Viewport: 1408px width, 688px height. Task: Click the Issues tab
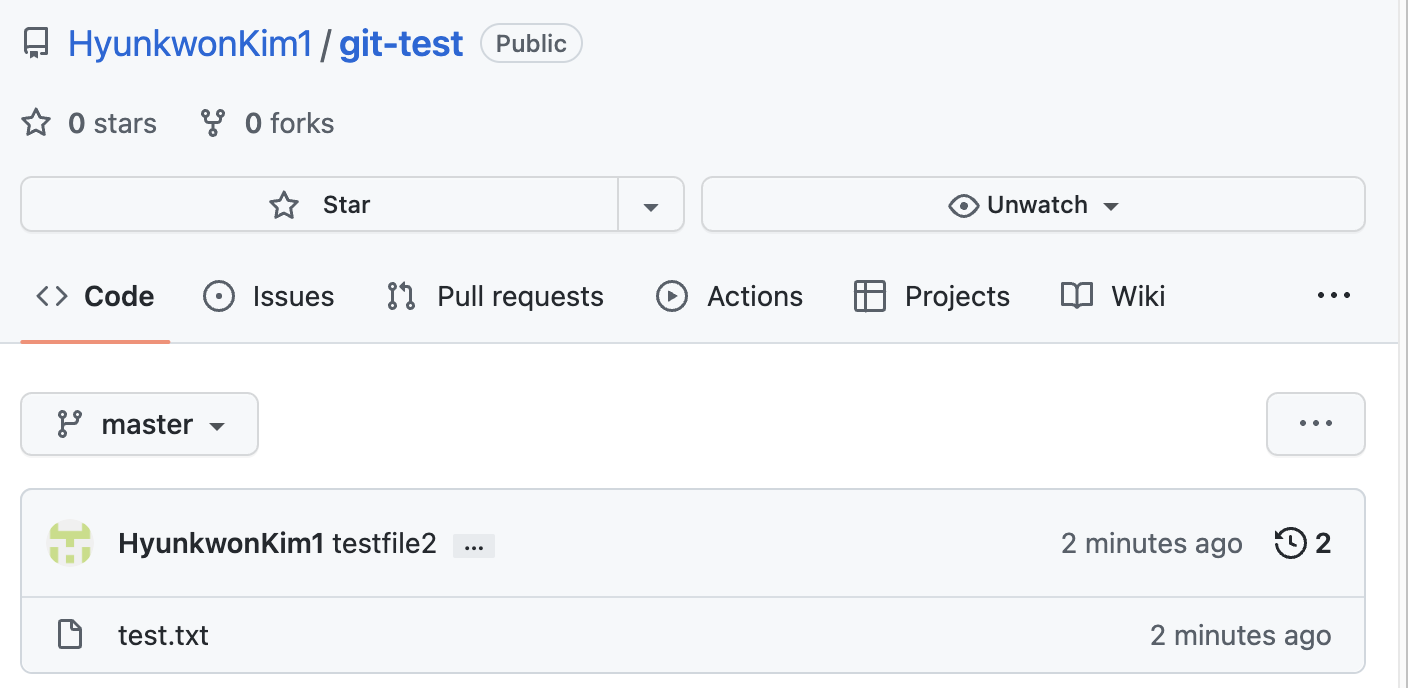point(268,297)
